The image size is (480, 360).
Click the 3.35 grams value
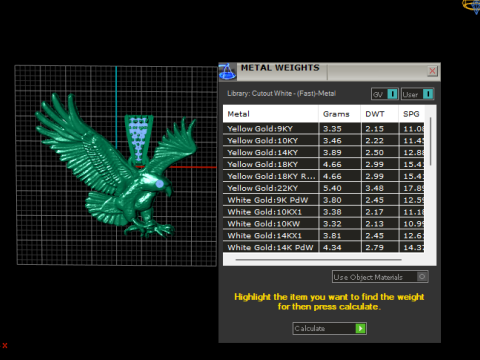(332, 129)
